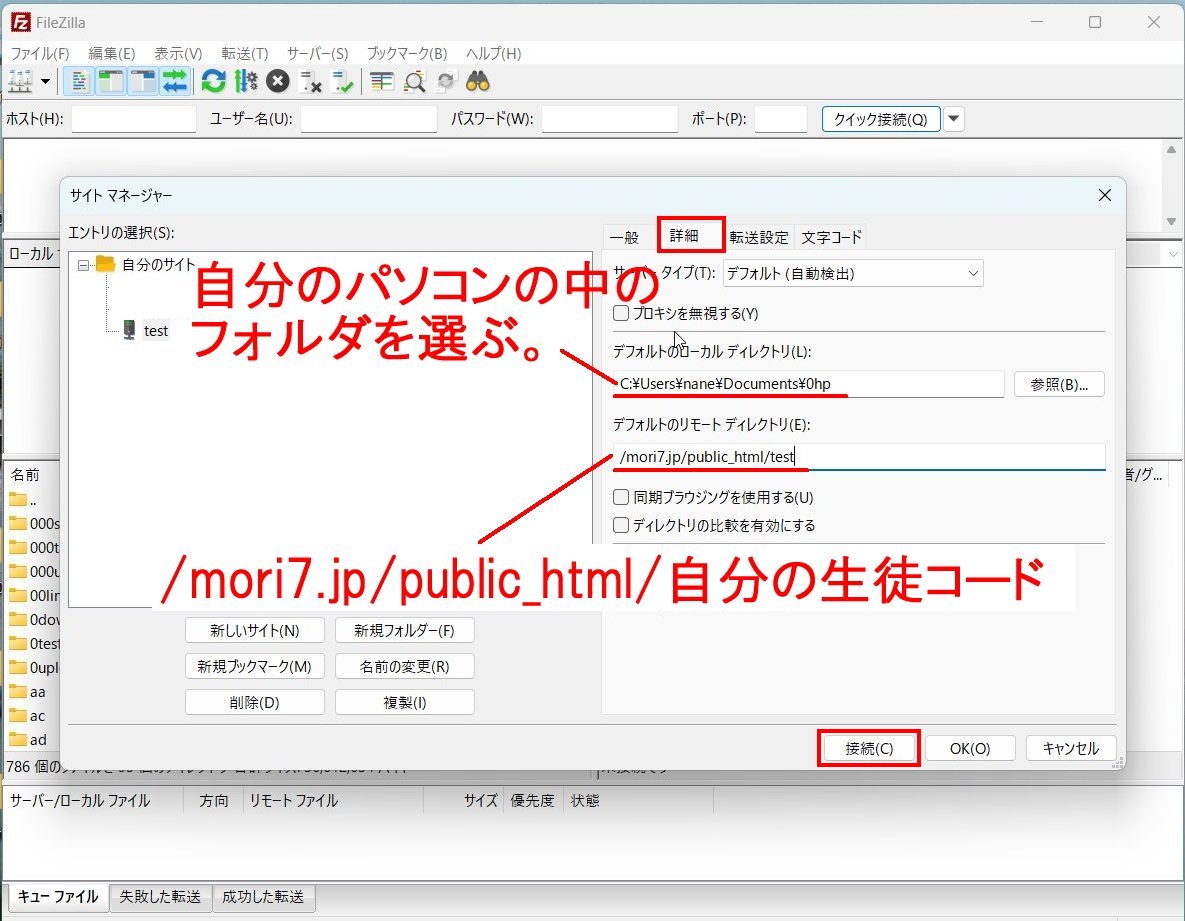1185x921 pixels.
Task: Select the test entry in site tree
Action: click(x=156, y=330)
